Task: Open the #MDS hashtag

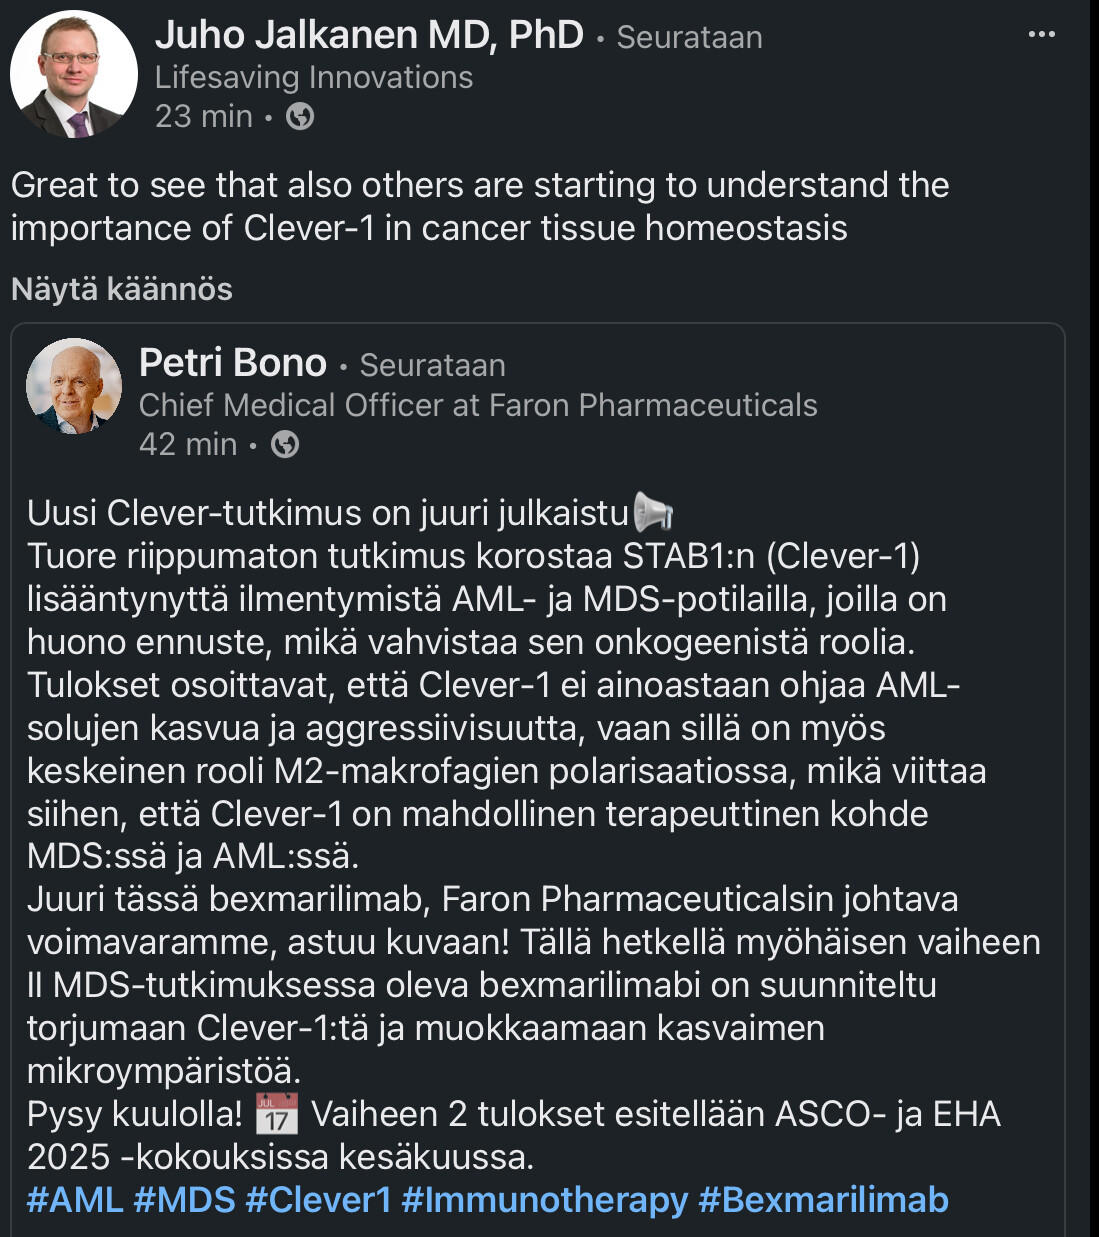Action: [184, 1199]
